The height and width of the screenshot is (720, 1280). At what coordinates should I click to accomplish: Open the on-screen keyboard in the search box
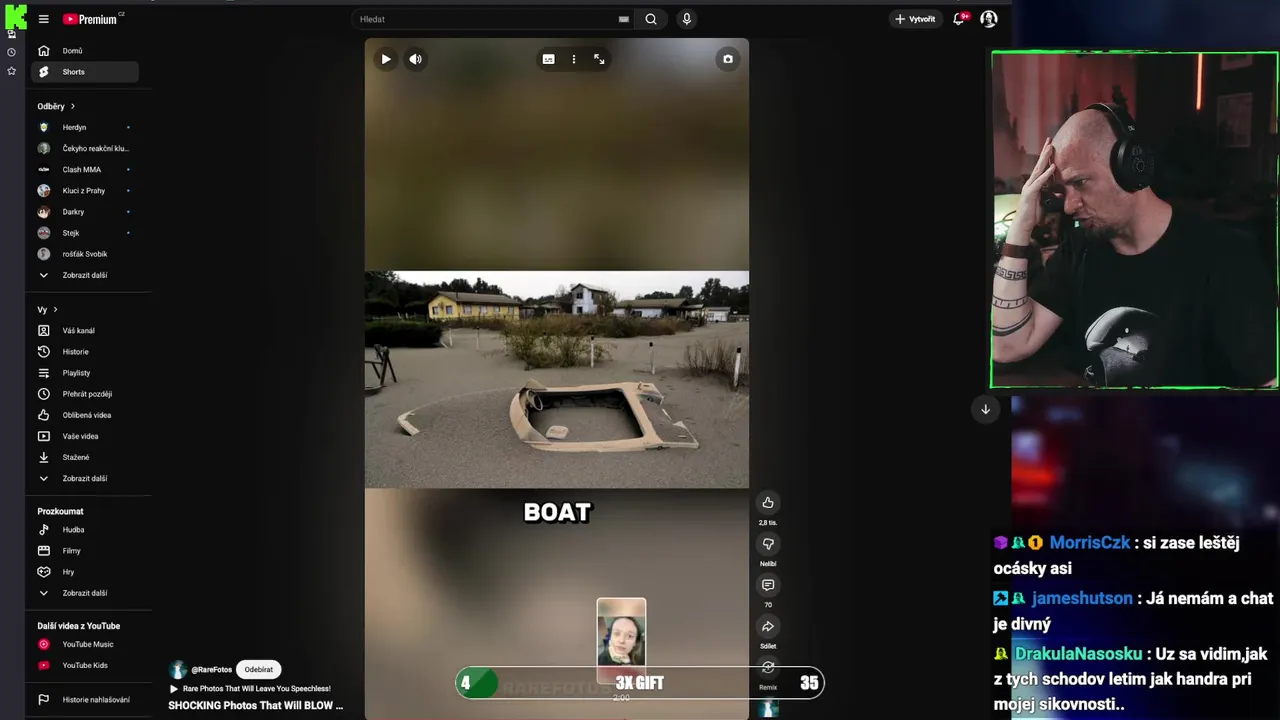tap(624, 19)
